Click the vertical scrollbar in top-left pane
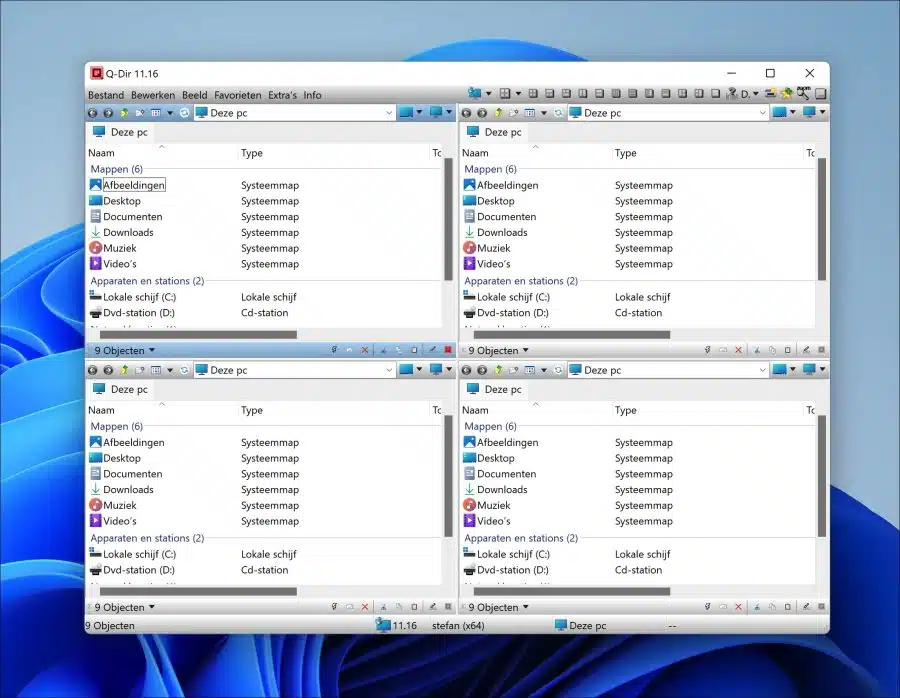 click(448, 218)
